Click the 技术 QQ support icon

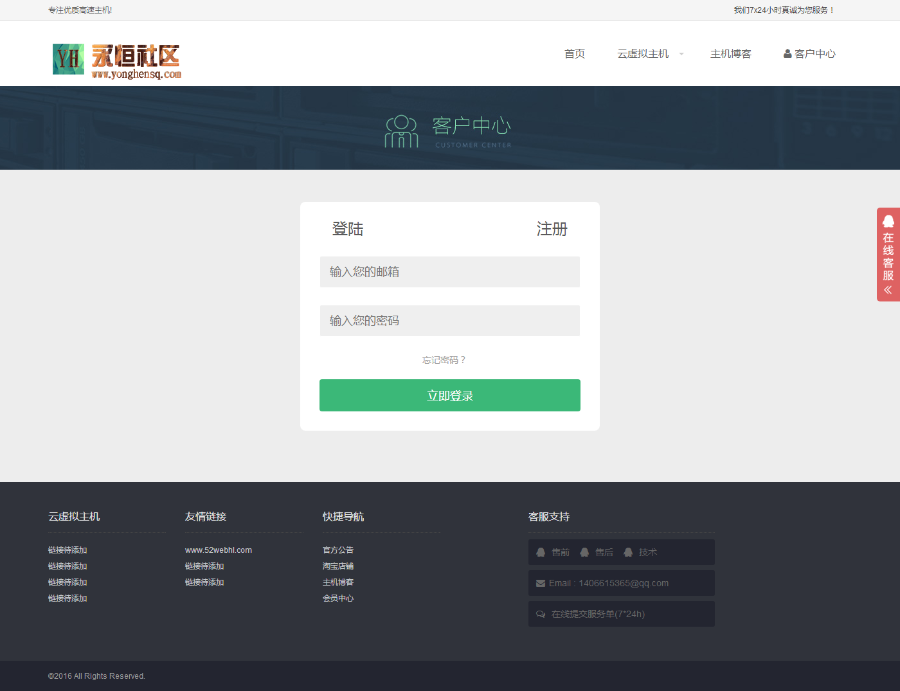click(x=628, y=552)
